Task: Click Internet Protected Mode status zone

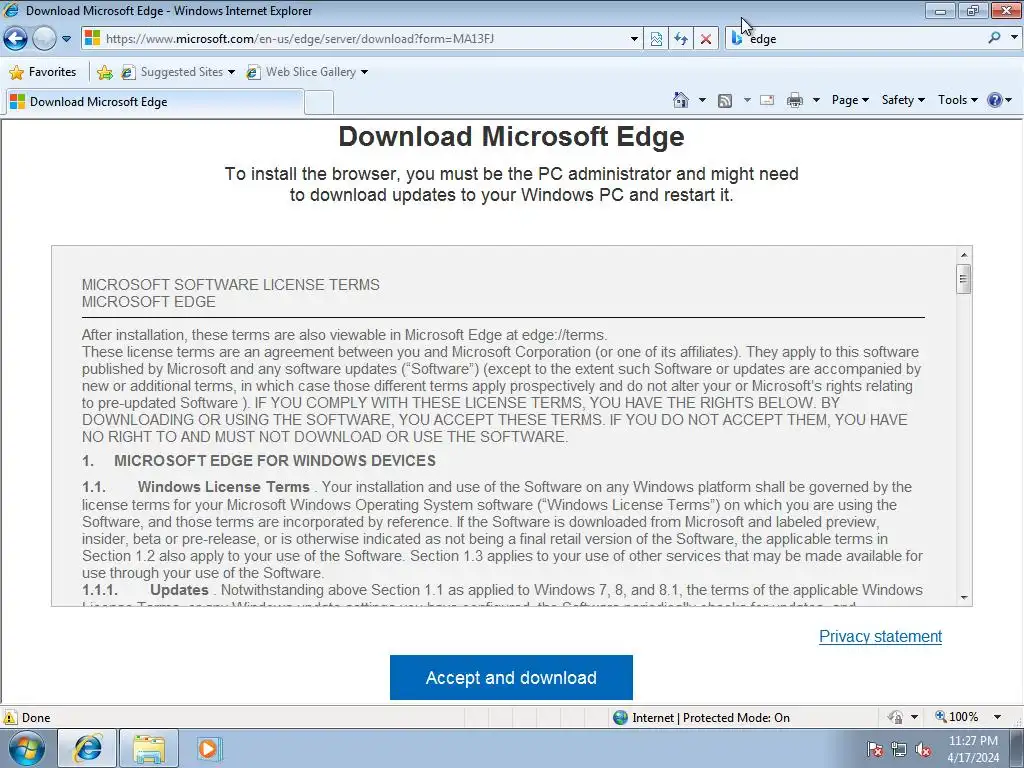Action: [x=702, y=718]
